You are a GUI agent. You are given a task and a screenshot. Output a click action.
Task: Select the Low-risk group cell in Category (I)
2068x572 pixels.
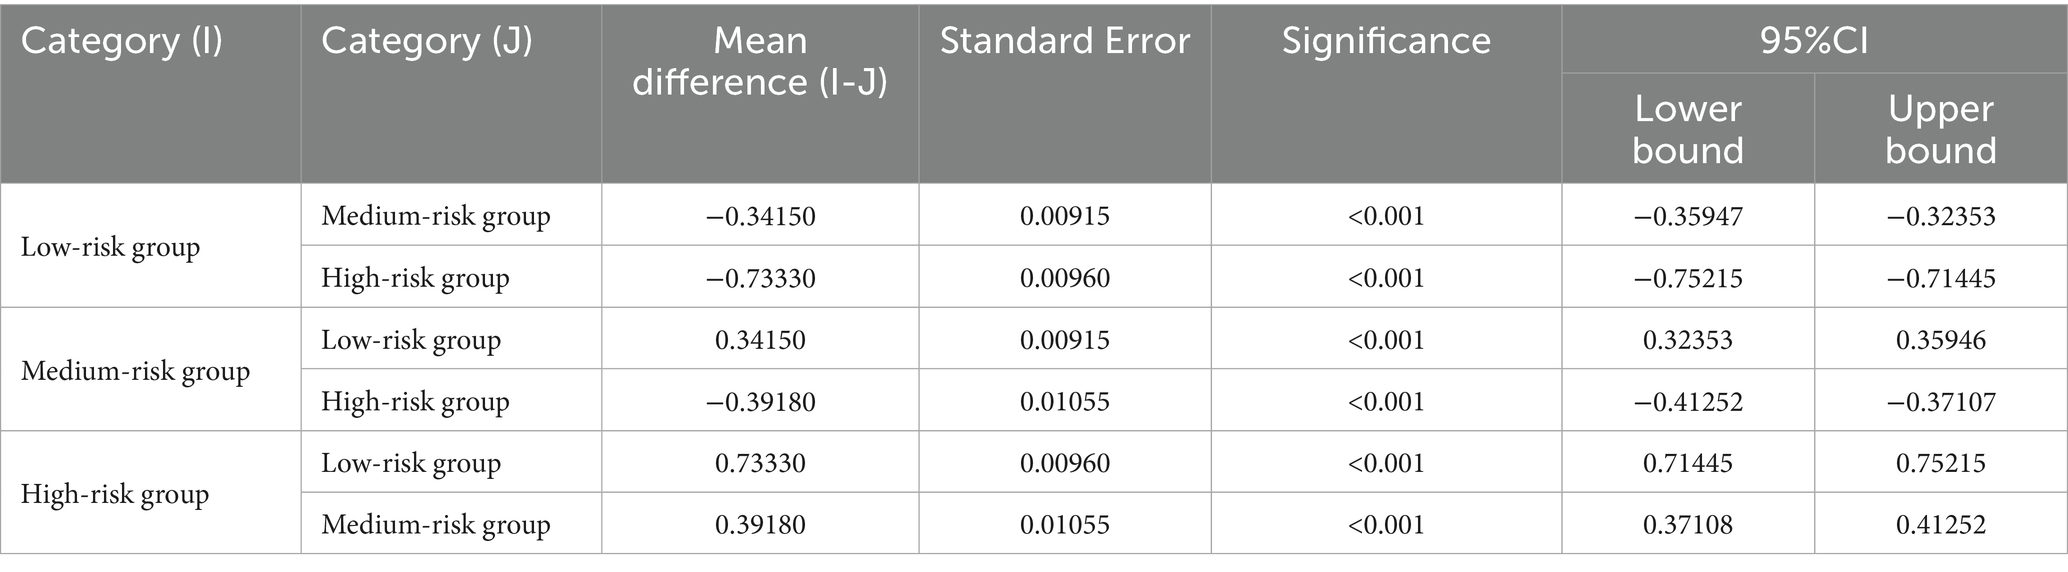click(x=110, y=247)
